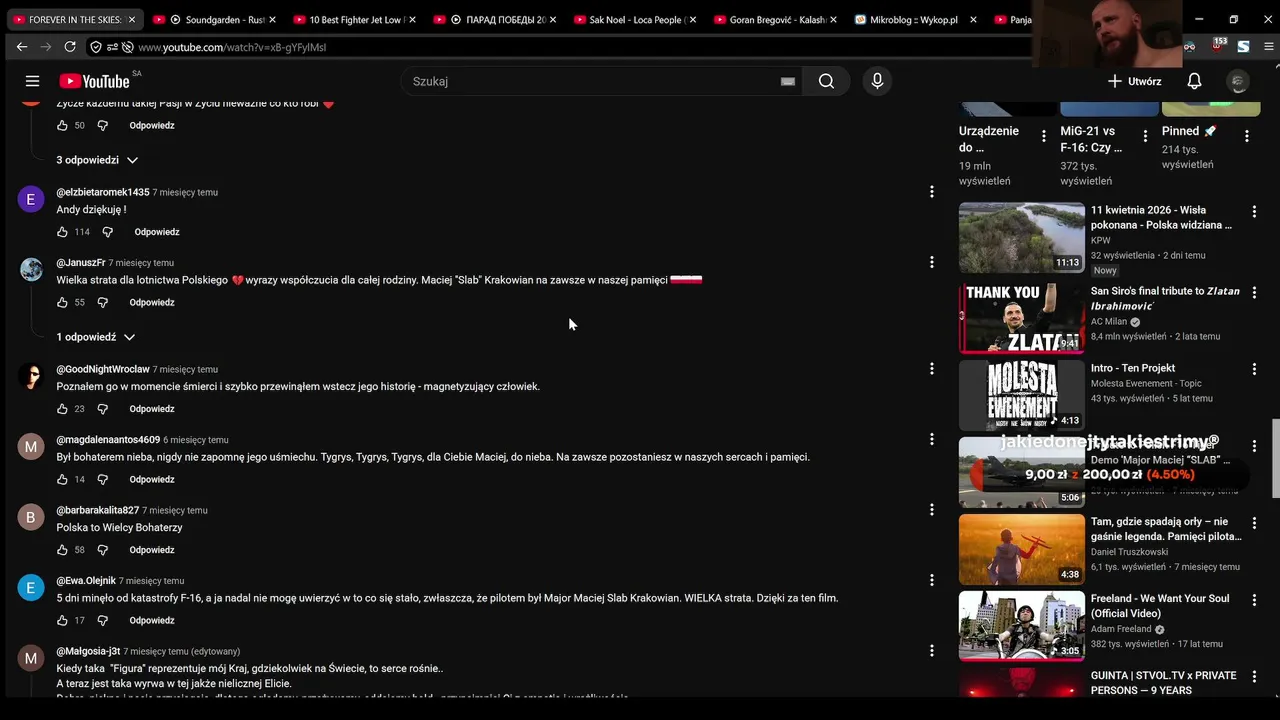Reply to the @JanuszFr comment

[x=152, y=302]
